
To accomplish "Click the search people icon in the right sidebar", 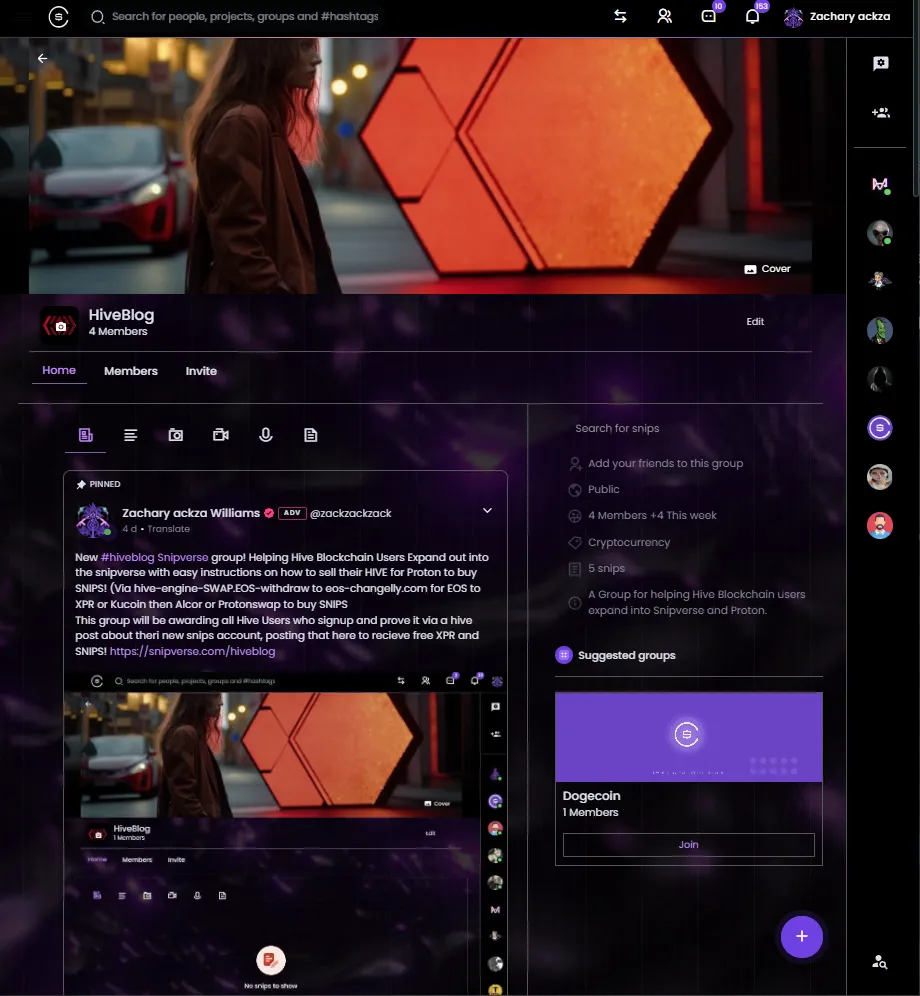I will pyautogui.click(x=880, y=962).
